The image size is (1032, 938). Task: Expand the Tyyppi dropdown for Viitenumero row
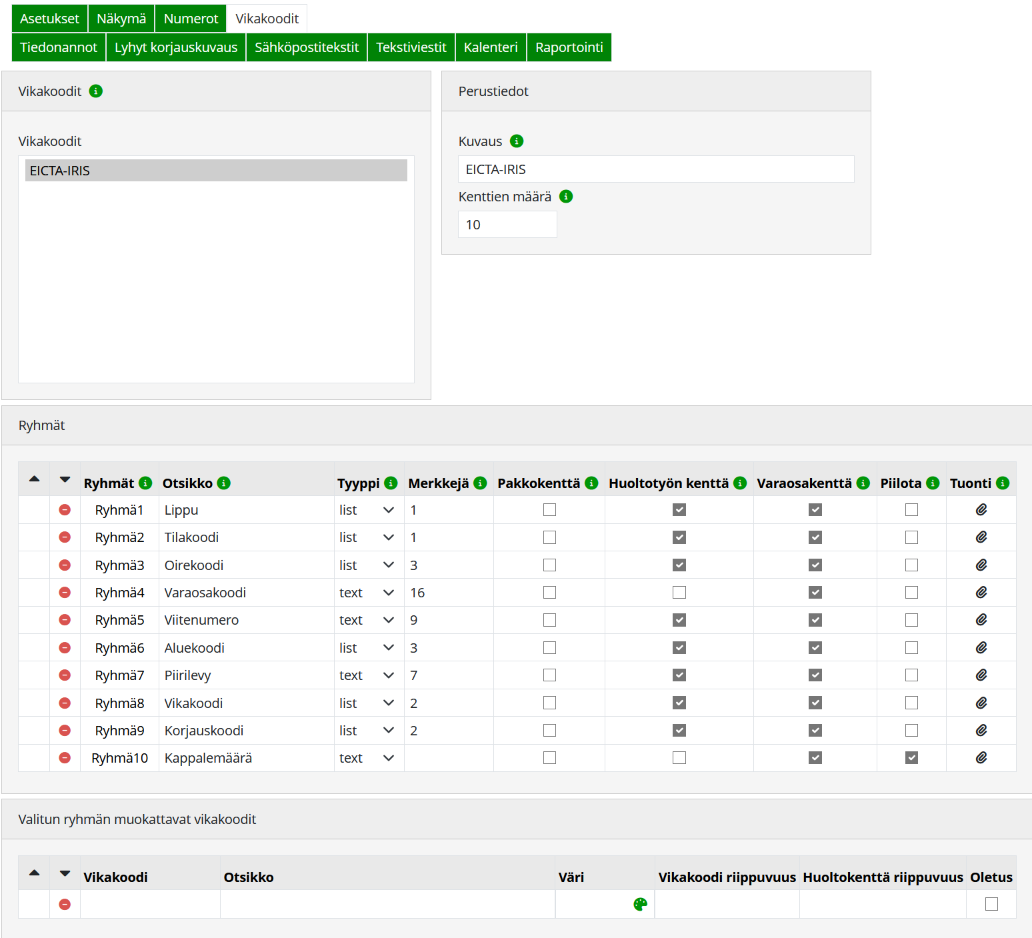point(367,620)
